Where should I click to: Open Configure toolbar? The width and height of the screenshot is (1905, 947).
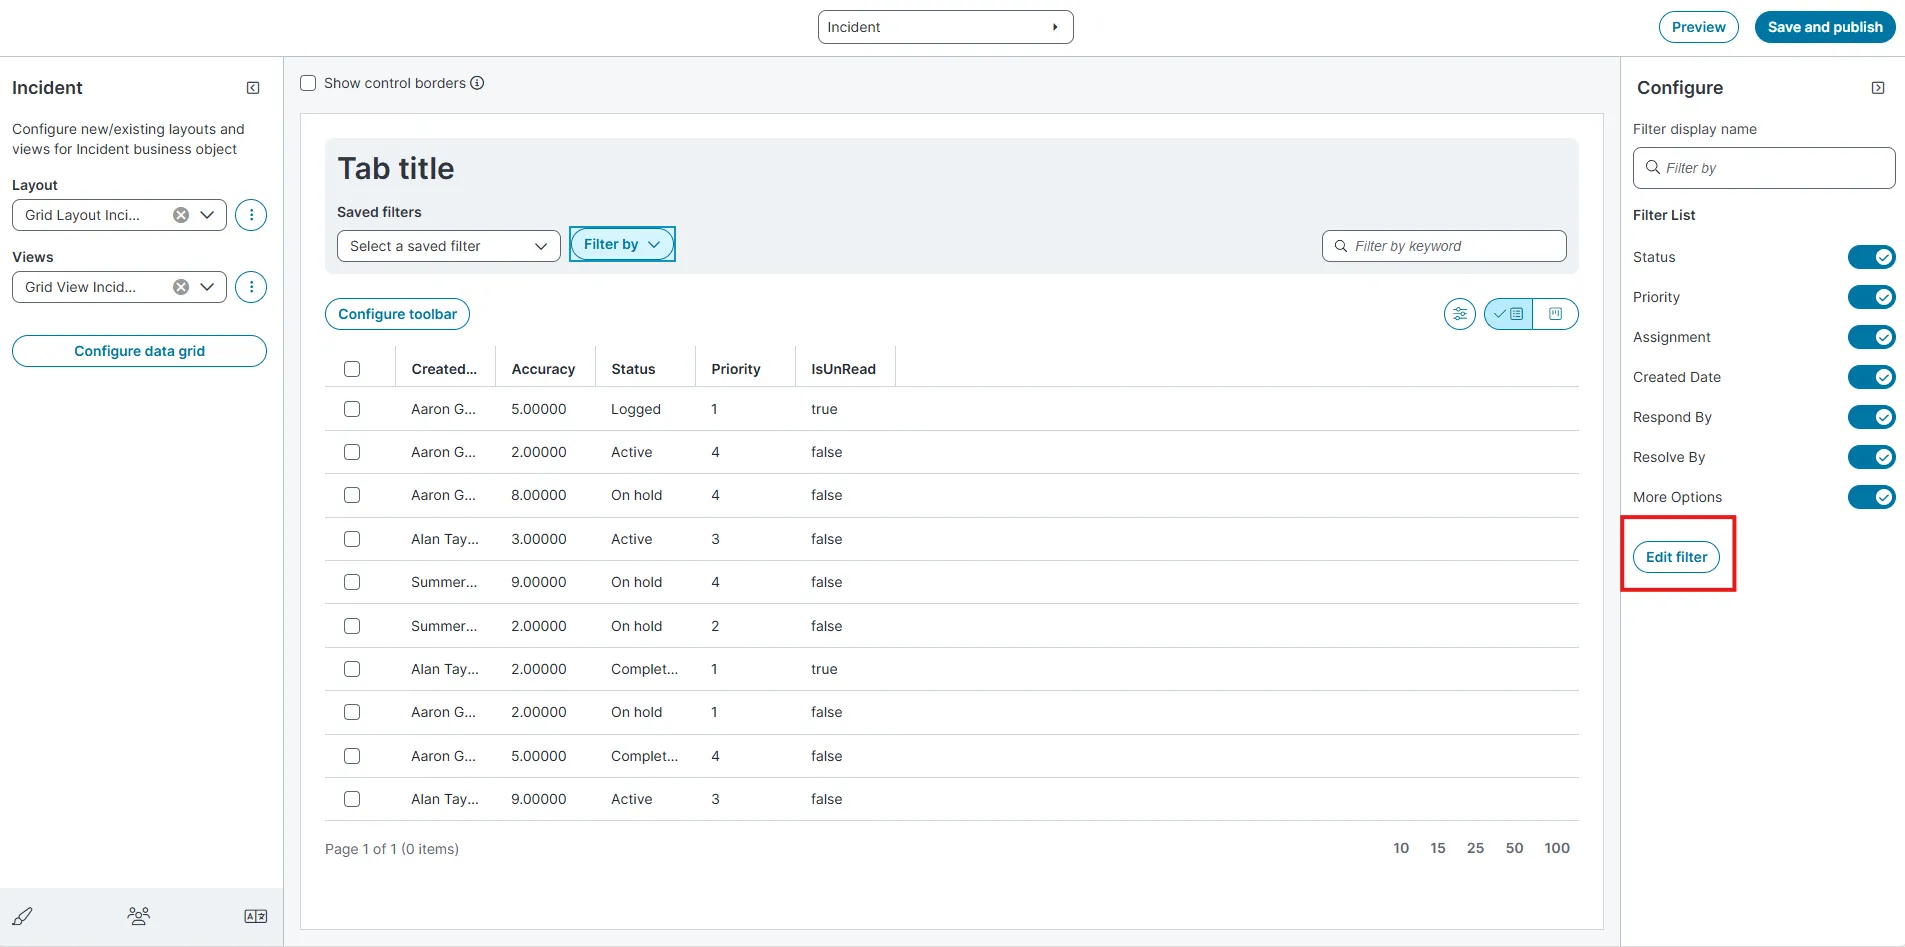[x=397, y=314]
